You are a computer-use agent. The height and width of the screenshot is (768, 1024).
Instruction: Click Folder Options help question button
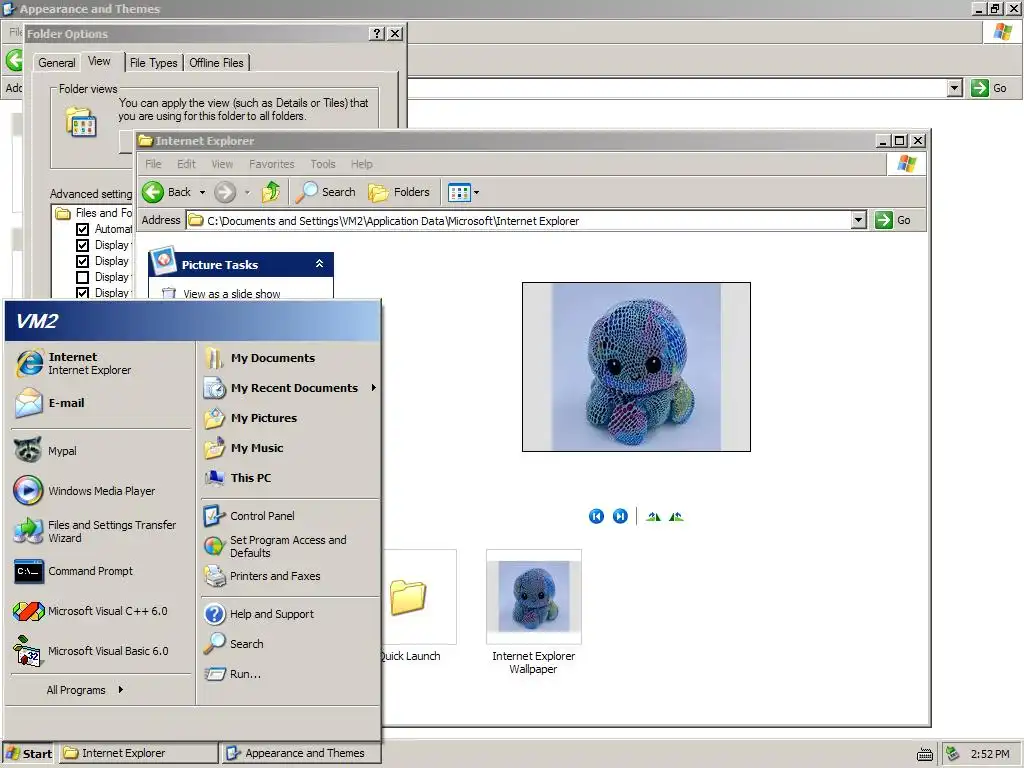click(377, 33)
